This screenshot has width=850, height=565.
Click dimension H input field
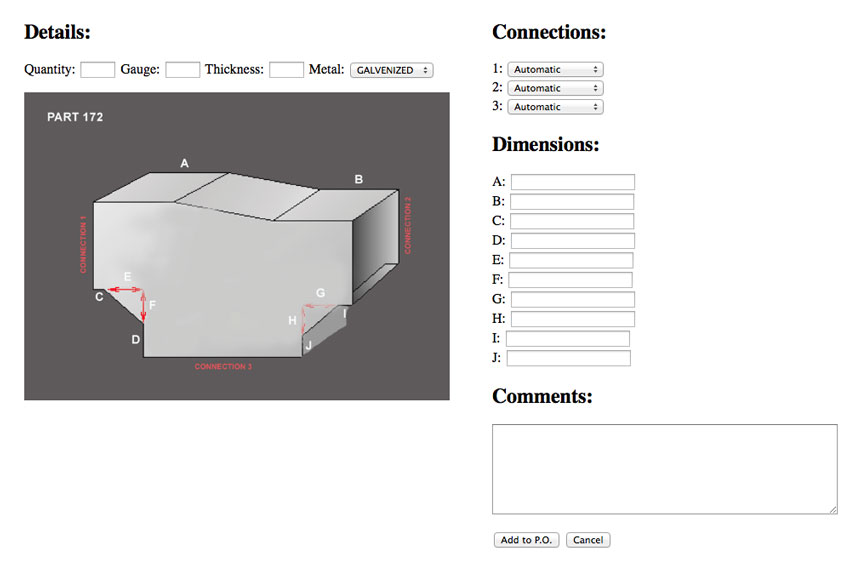pyautogui.click(x=572, y=319)
